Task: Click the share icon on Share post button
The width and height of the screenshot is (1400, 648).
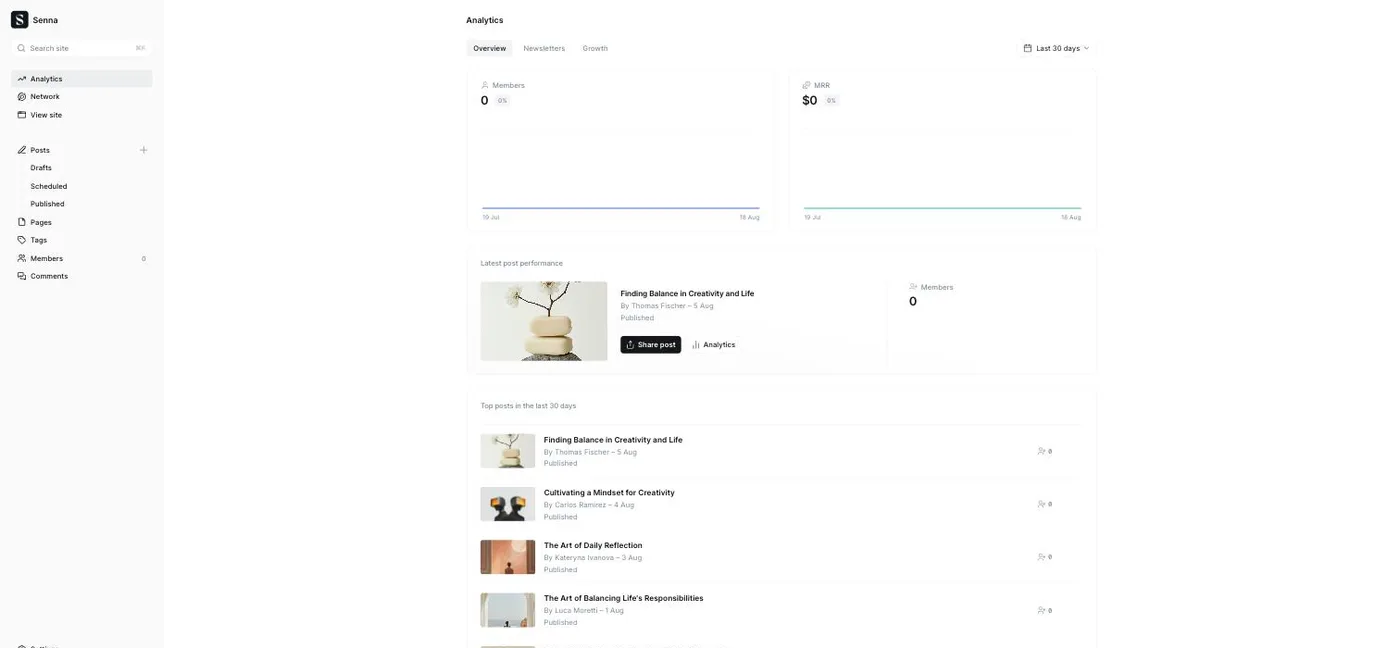Action: point(630,345)
